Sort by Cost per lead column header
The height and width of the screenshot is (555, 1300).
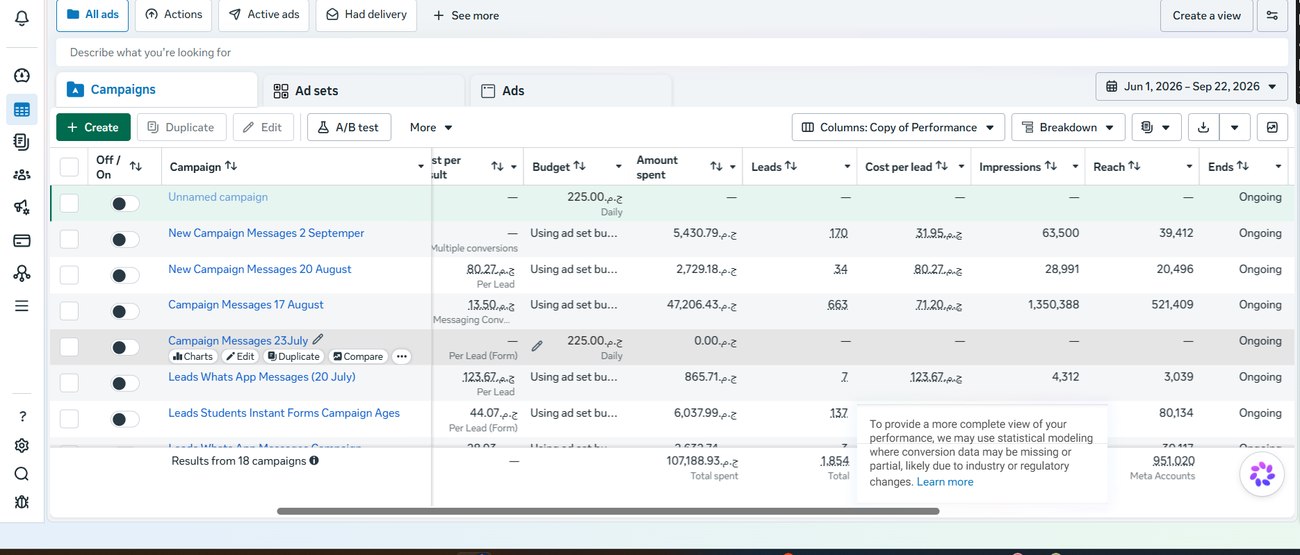coord(906,167)
